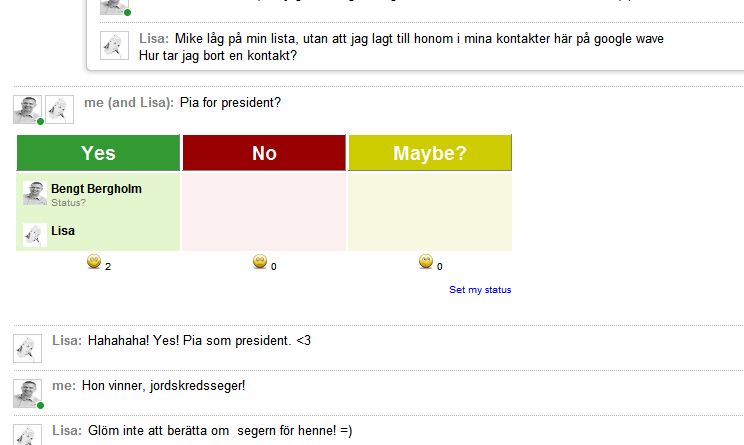The image size is (744, 445).
Task: Select the Pia for president? message text
Action: click(x=230, y=102)
